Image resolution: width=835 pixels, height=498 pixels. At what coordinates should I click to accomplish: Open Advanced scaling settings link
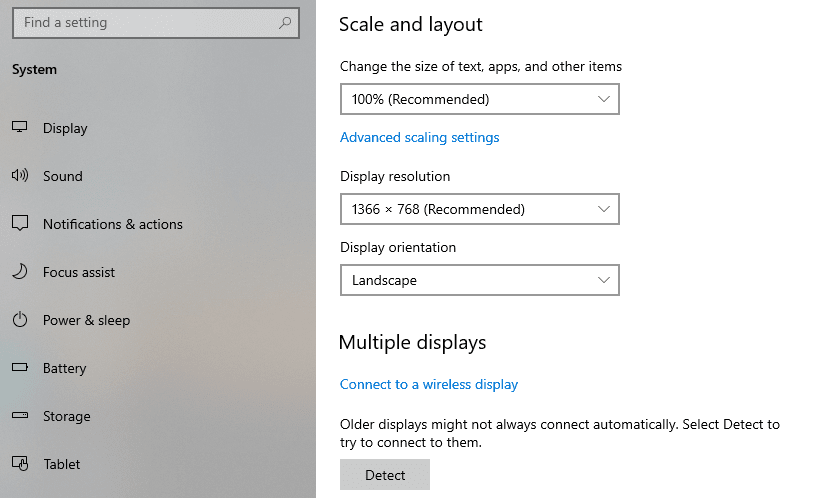pyautogui.click(x=419, y=137)
